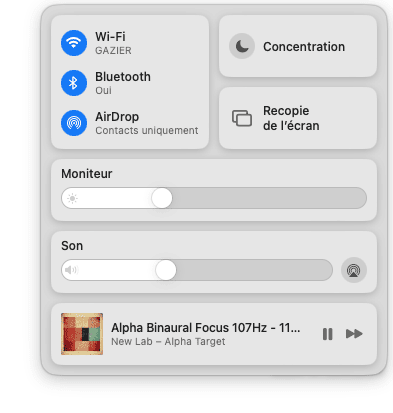Open AirPlay audio output icon

tap(354, 270)
